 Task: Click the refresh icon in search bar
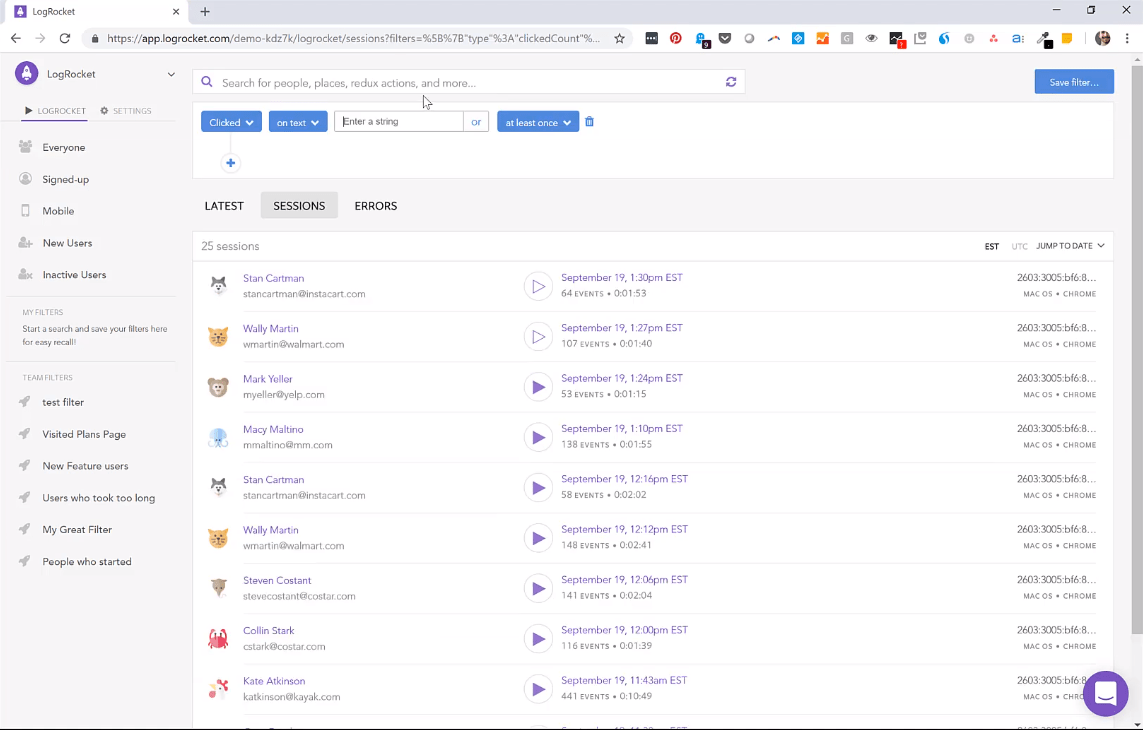[730, 82]
